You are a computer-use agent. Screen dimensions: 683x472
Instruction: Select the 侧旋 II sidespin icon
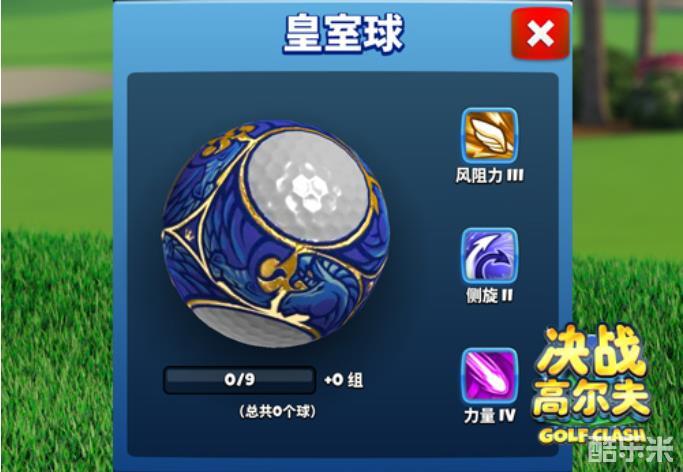pos(490,256)
